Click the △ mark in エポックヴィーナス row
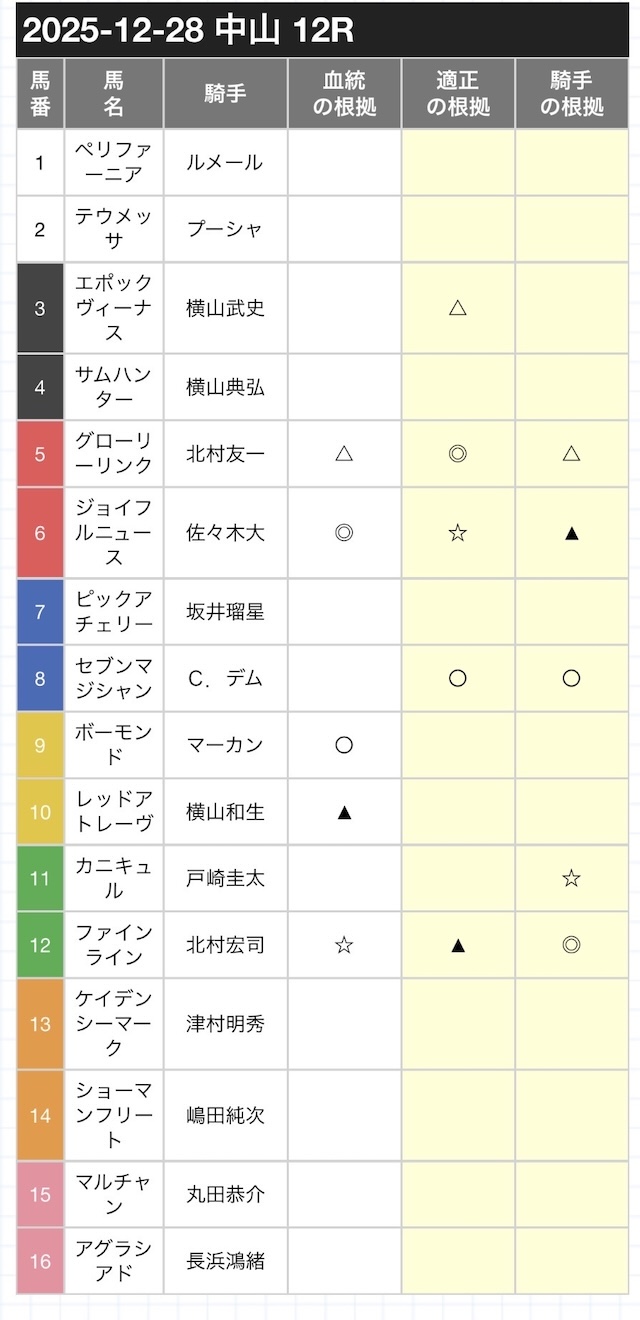Image resolution: width=640 pixels, height=1320 pixels. click(458, 308)
